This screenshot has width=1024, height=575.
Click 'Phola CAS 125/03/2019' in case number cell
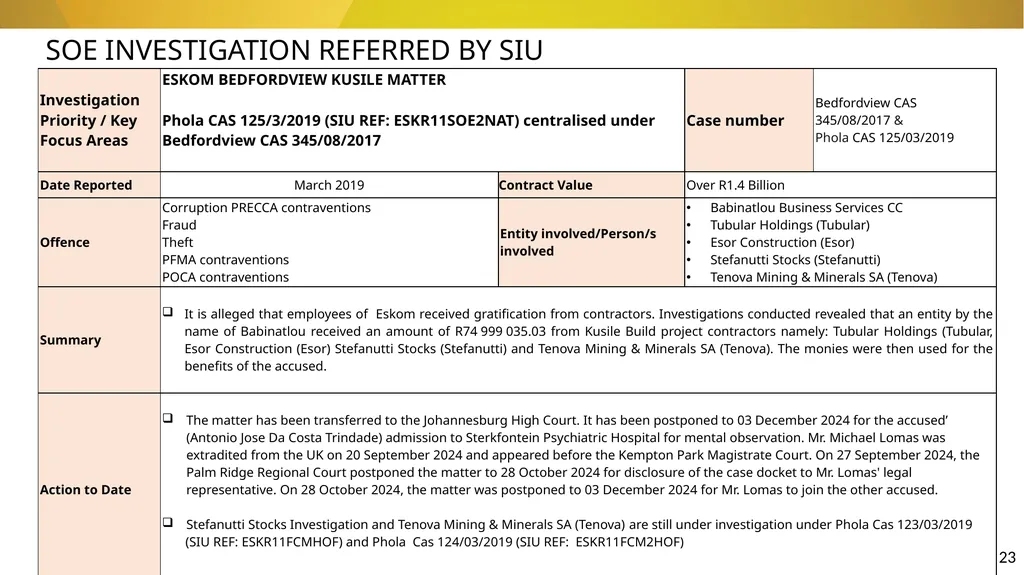(884, 137)
